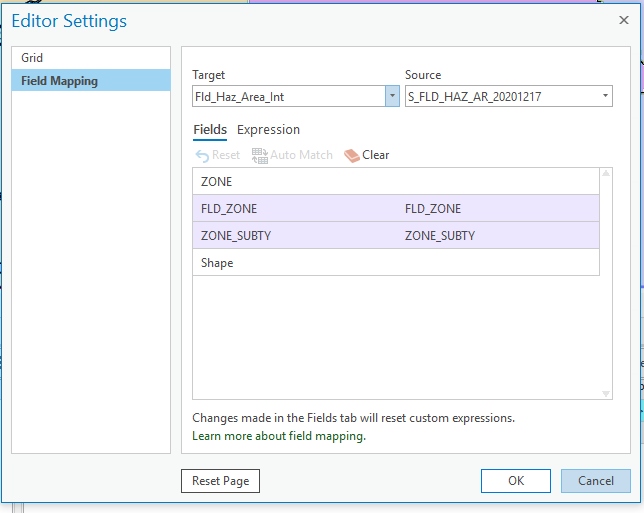Open Learn more about field mapping link
This screenshot has height=513, width=644.
tap(279, 436)
